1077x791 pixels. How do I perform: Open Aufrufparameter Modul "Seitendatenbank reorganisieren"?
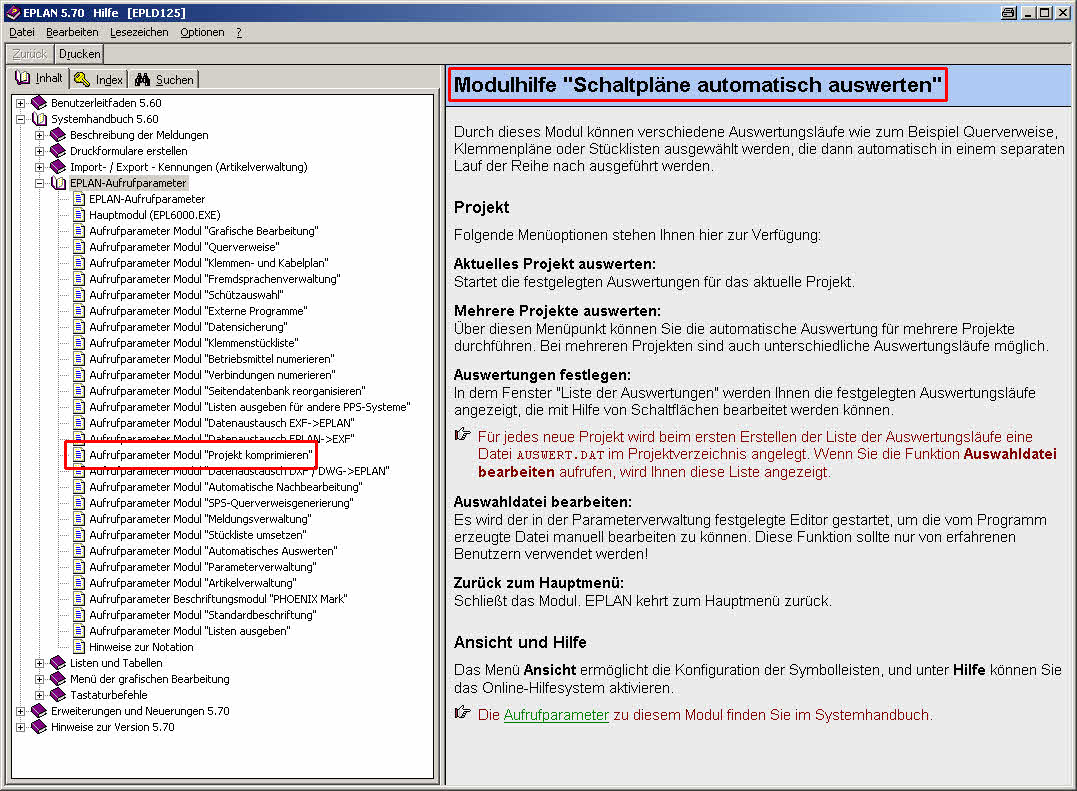coord(227,391)
